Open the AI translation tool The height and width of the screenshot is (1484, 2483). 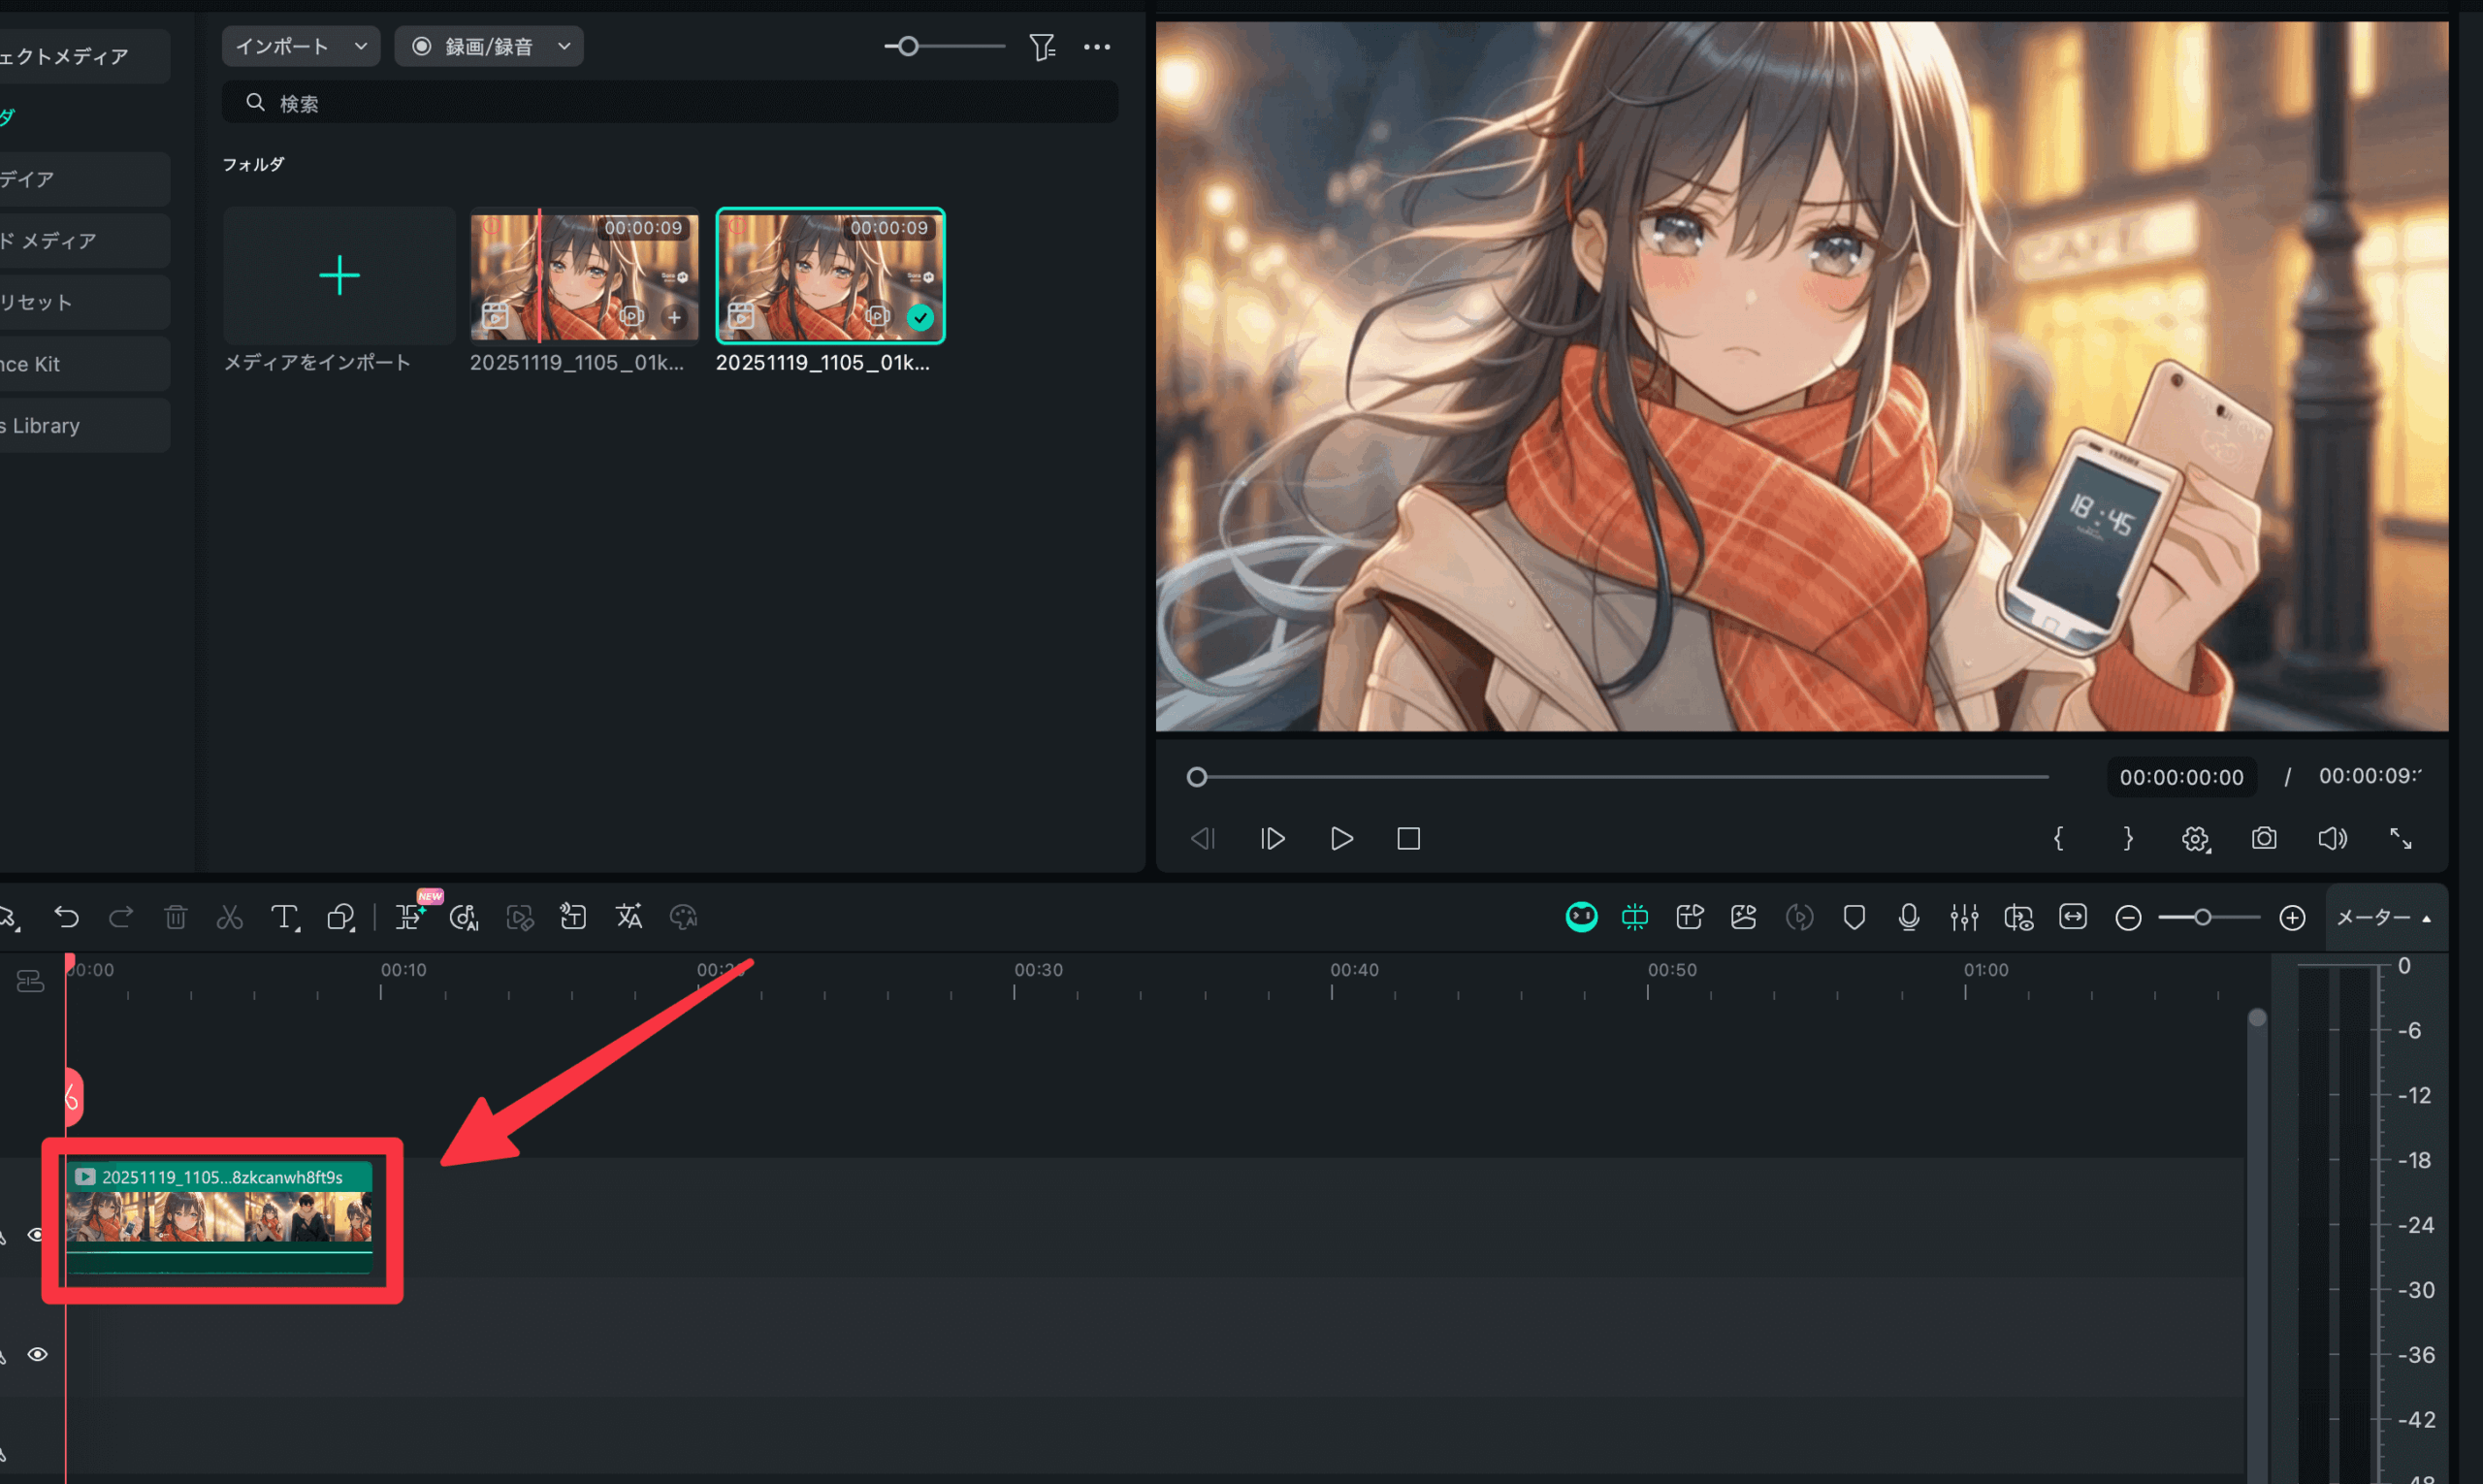click(x=629, y=917)
